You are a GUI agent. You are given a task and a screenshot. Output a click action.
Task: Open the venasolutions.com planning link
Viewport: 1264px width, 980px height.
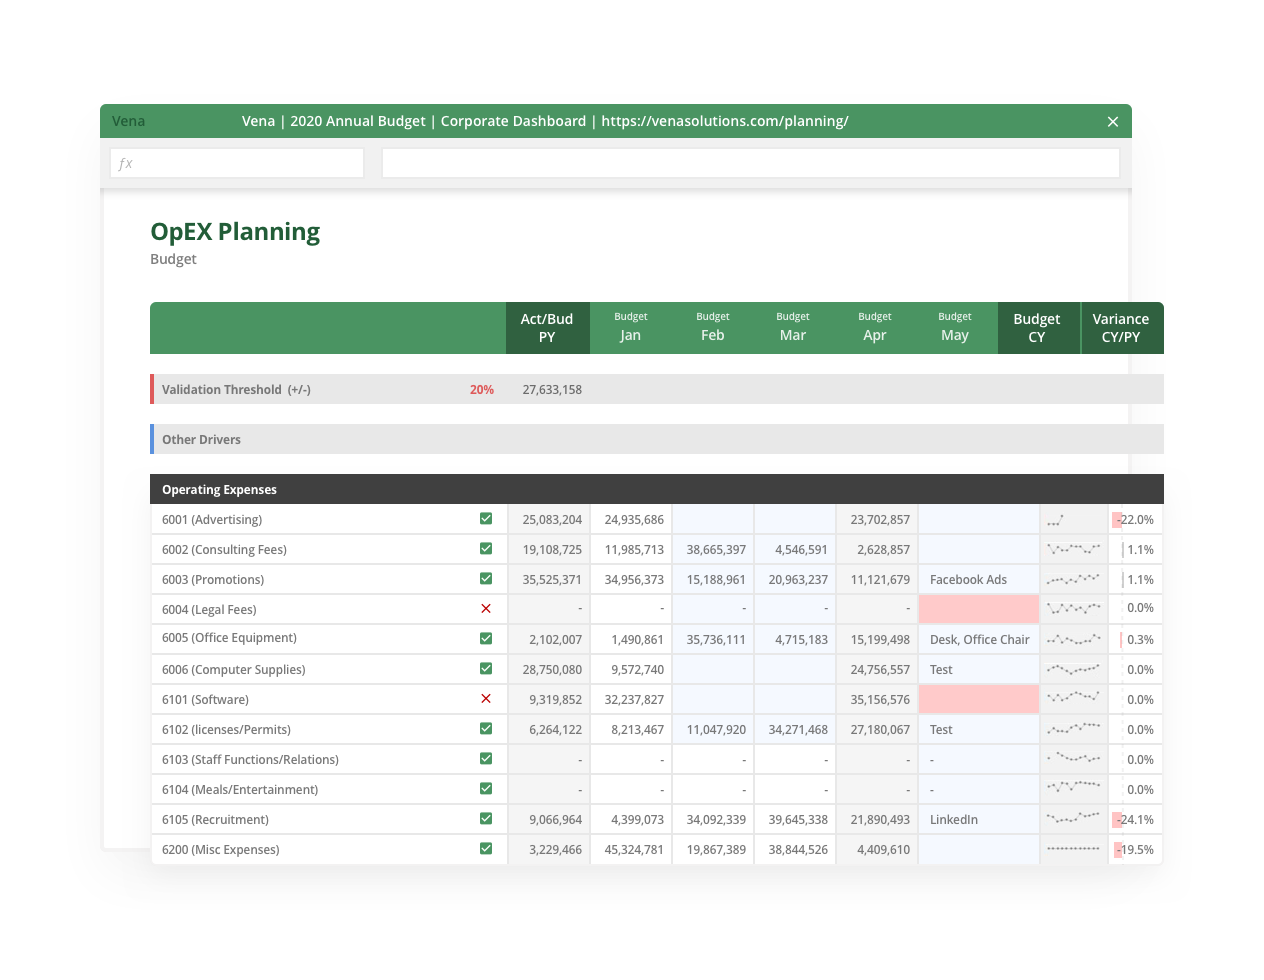click(723, 121)
